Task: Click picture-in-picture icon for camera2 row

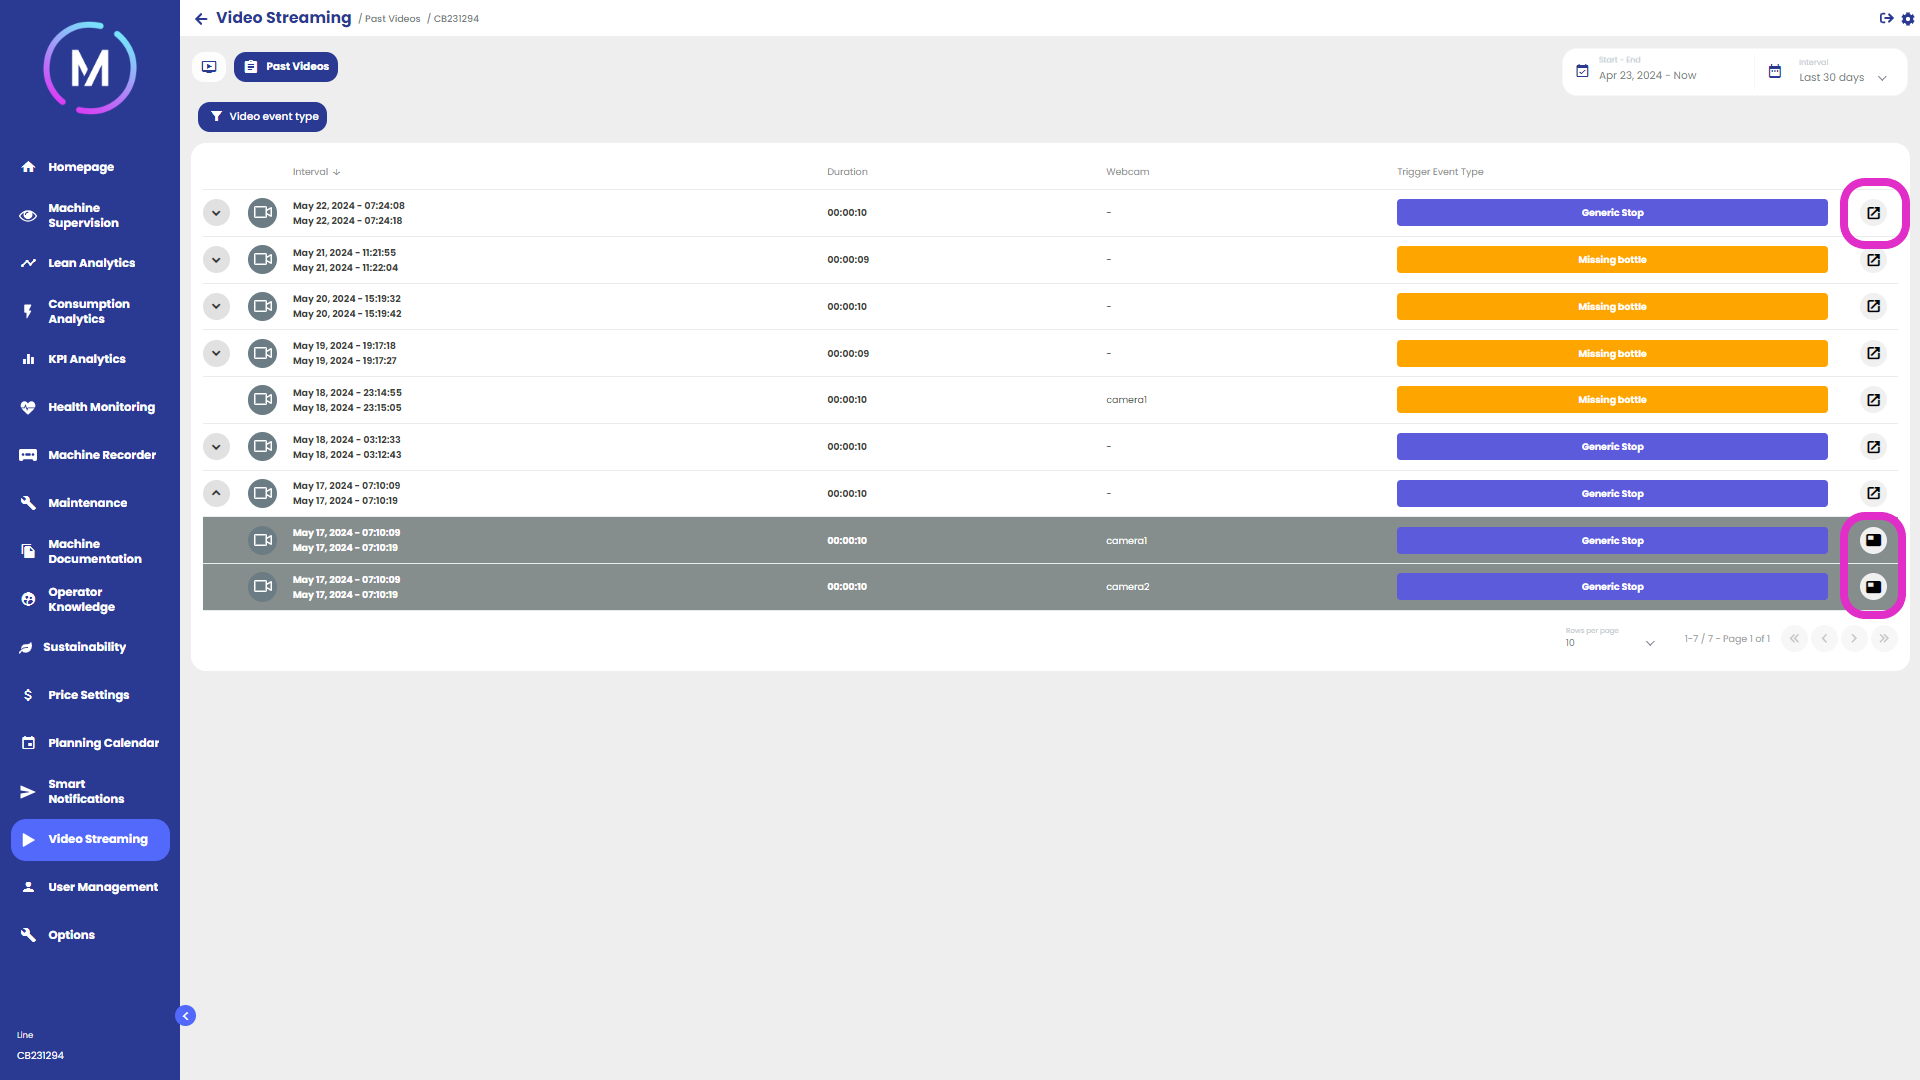Action: tap(1873, 587)
